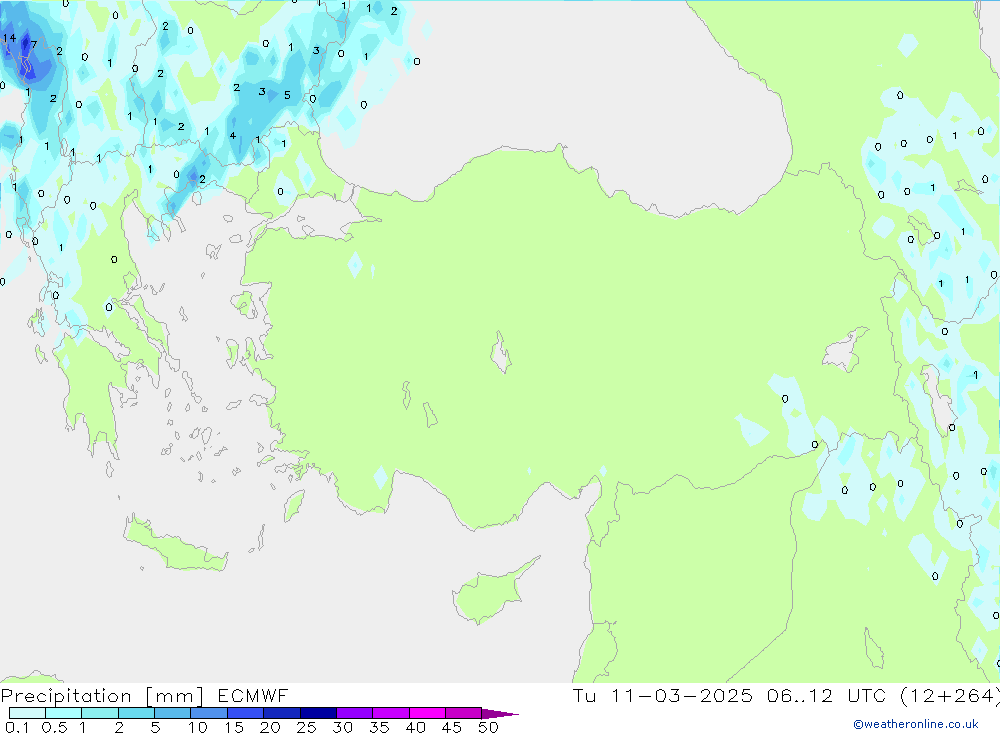Select the 35–40 mm legend color swatch
Screen dimensions: 1000x733
(391, 713)
